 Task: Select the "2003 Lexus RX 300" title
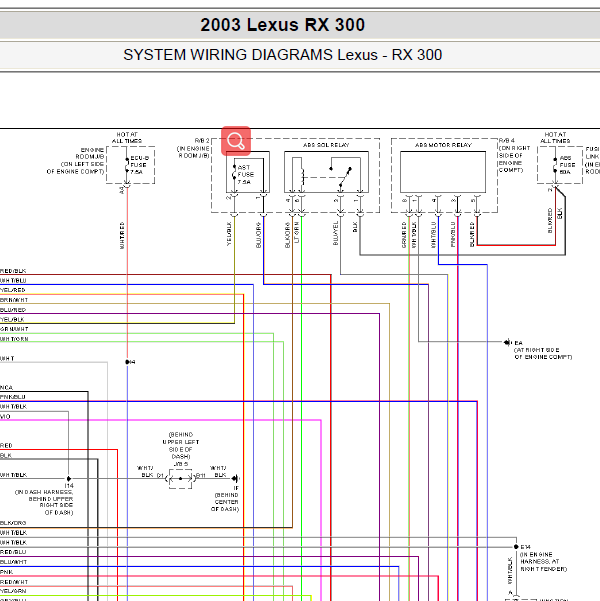[x=283, y=25]
